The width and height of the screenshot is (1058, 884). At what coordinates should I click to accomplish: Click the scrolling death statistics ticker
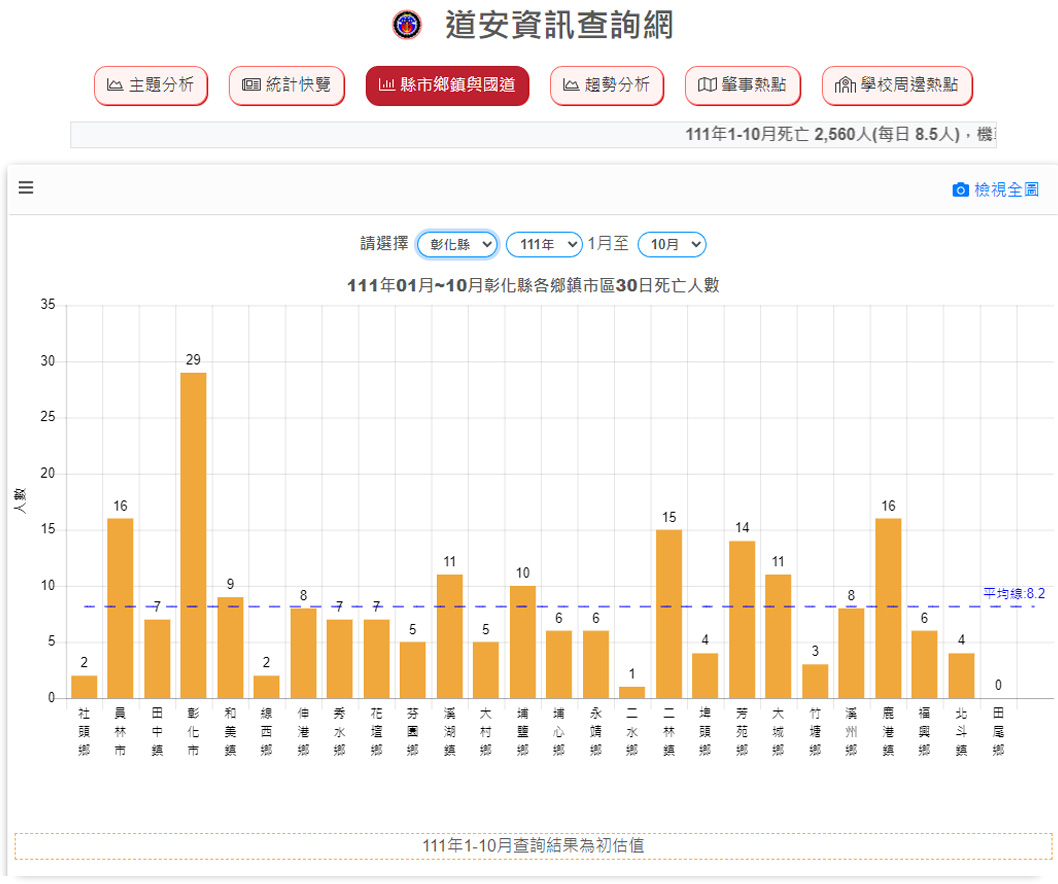coord(533,135)
